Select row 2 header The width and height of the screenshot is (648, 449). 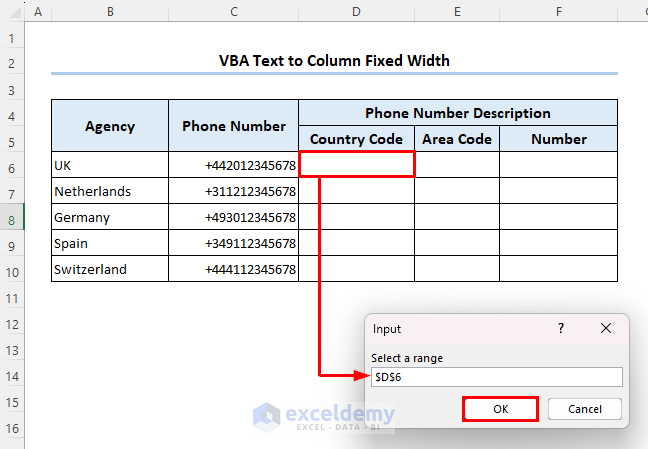[12, 63]
